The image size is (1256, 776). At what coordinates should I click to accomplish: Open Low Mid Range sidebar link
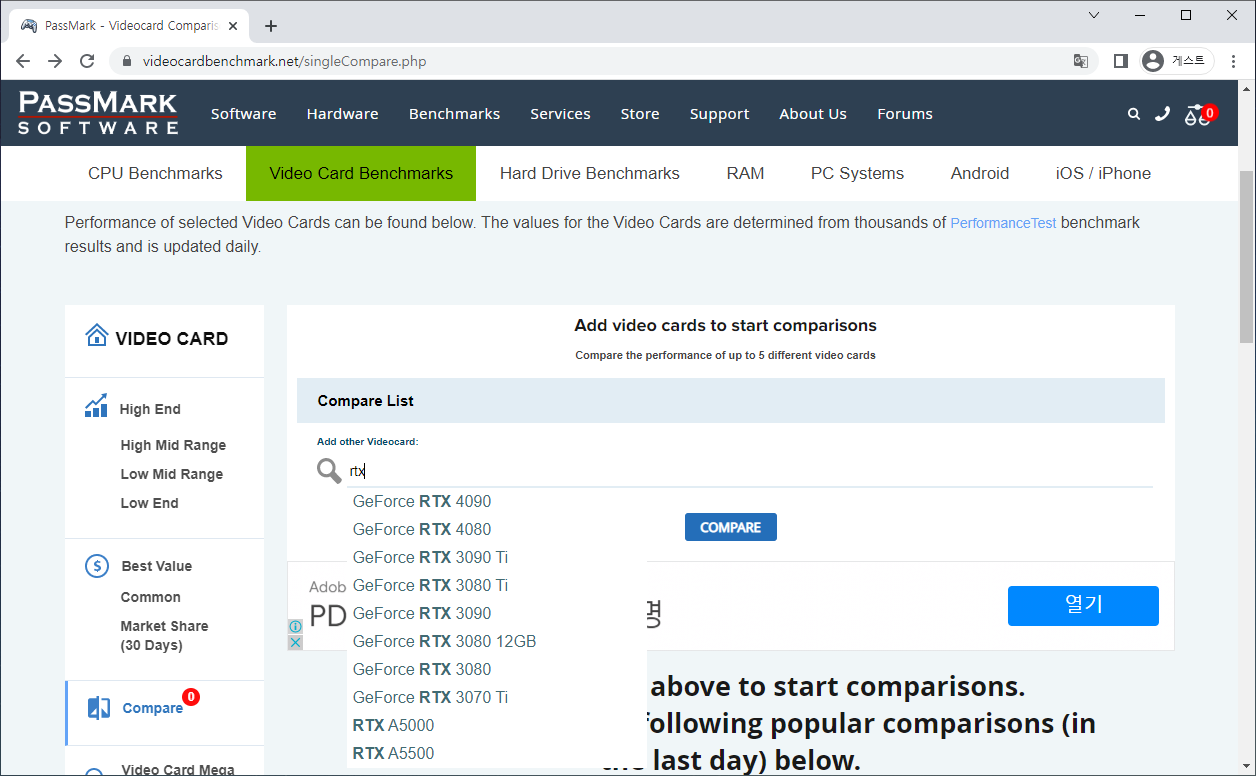click(172, 474)
